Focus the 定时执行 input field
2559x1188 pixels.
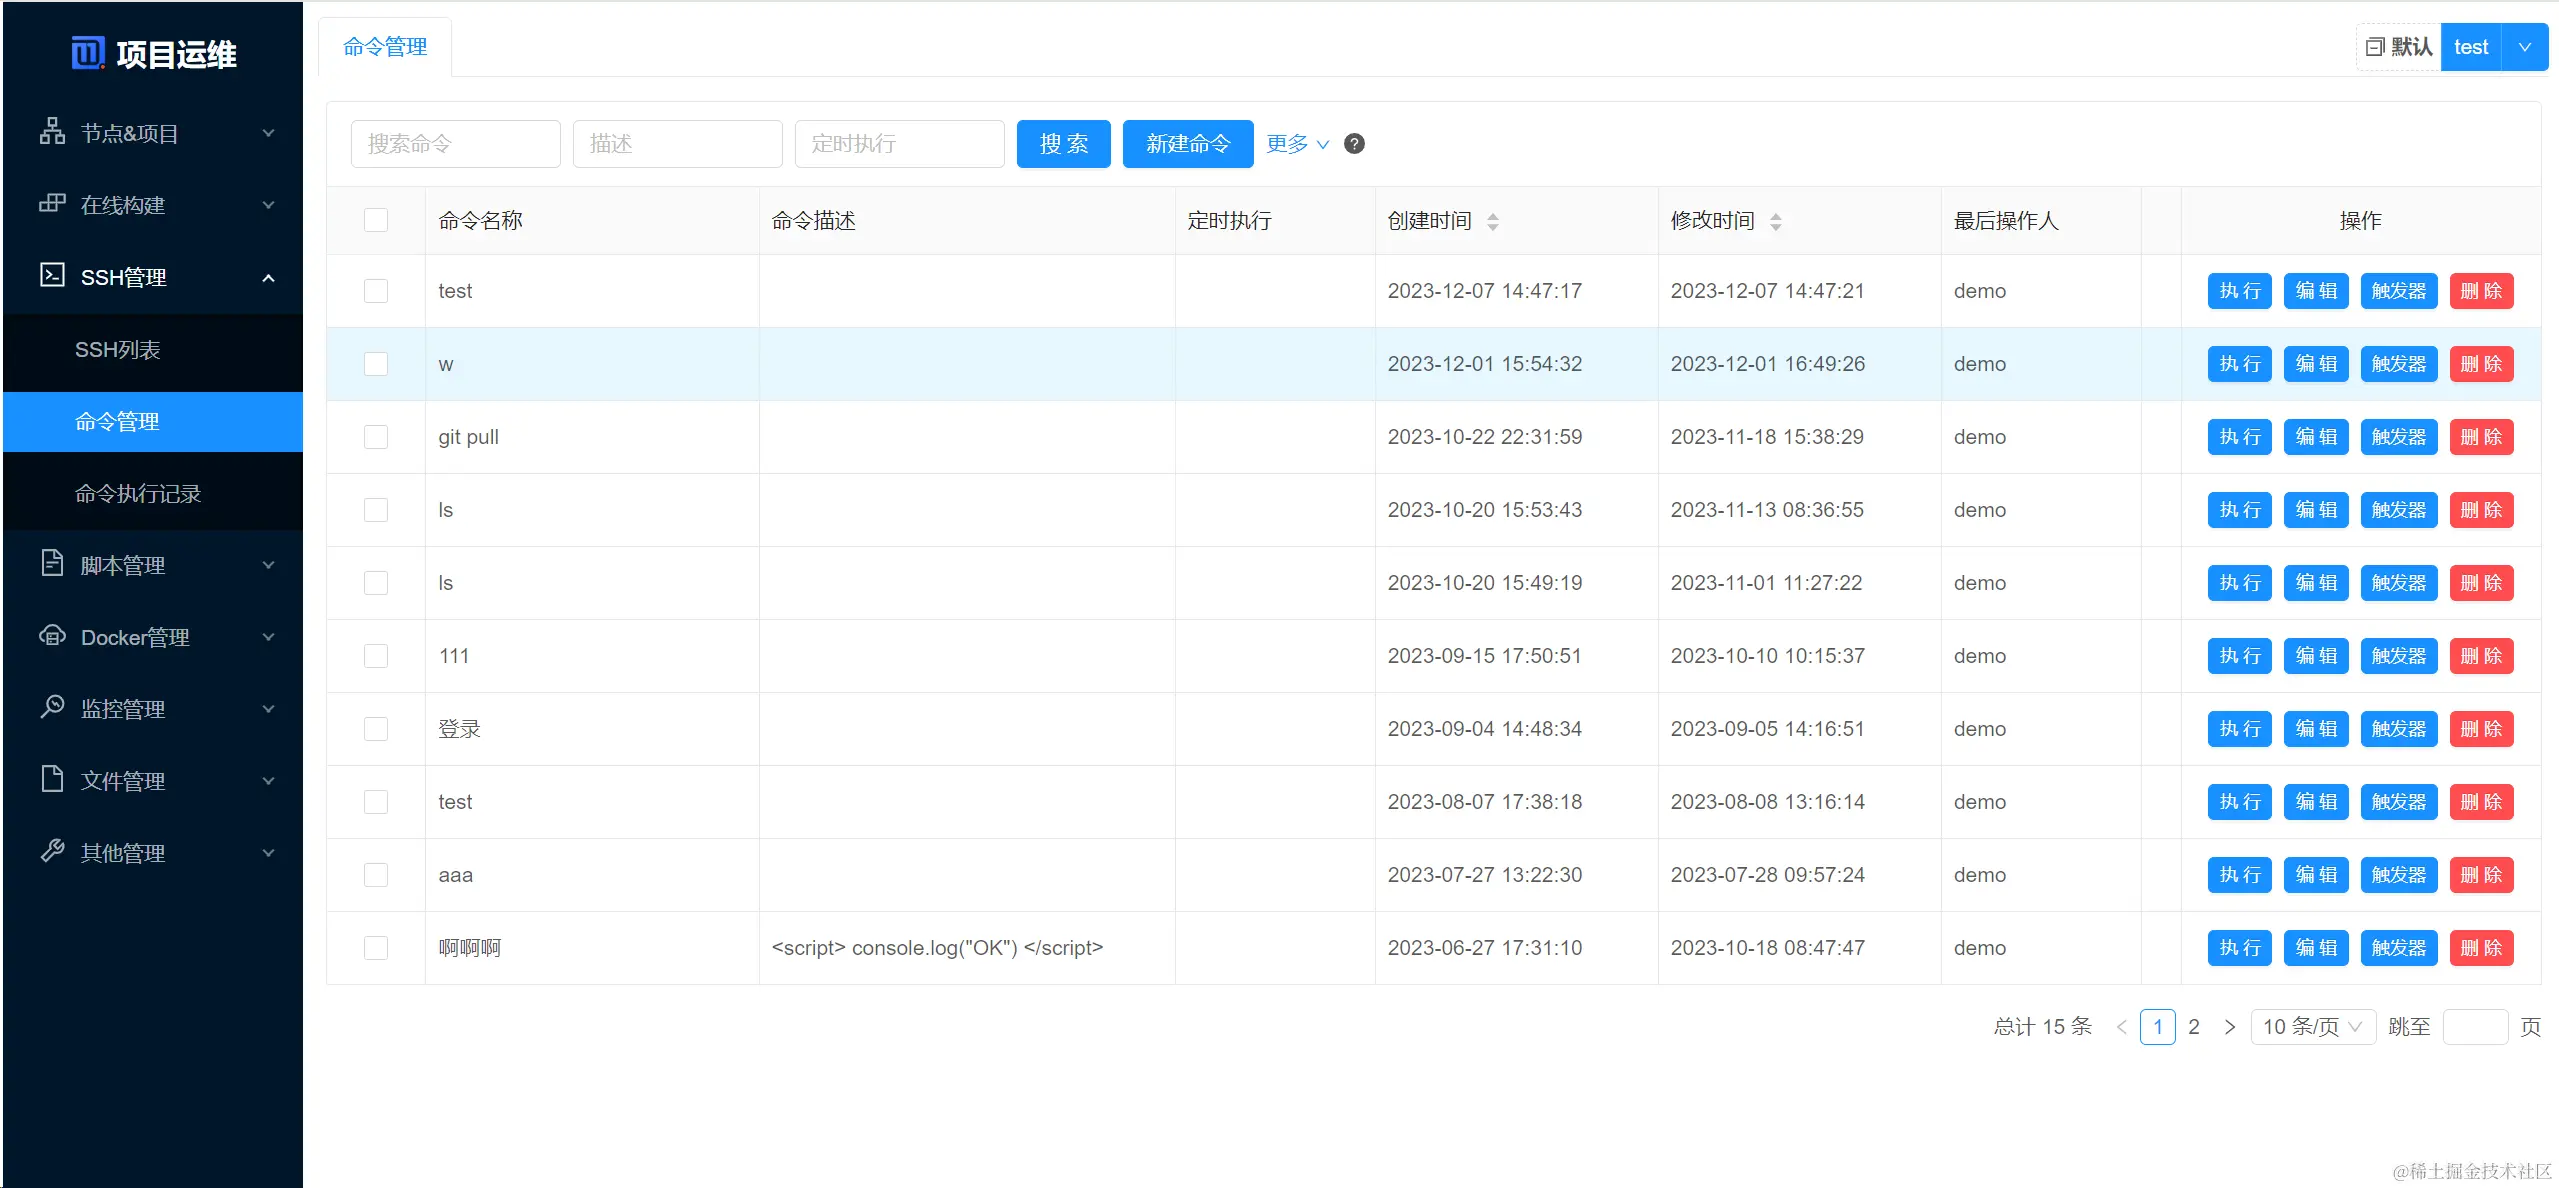[x=899, y=144]
